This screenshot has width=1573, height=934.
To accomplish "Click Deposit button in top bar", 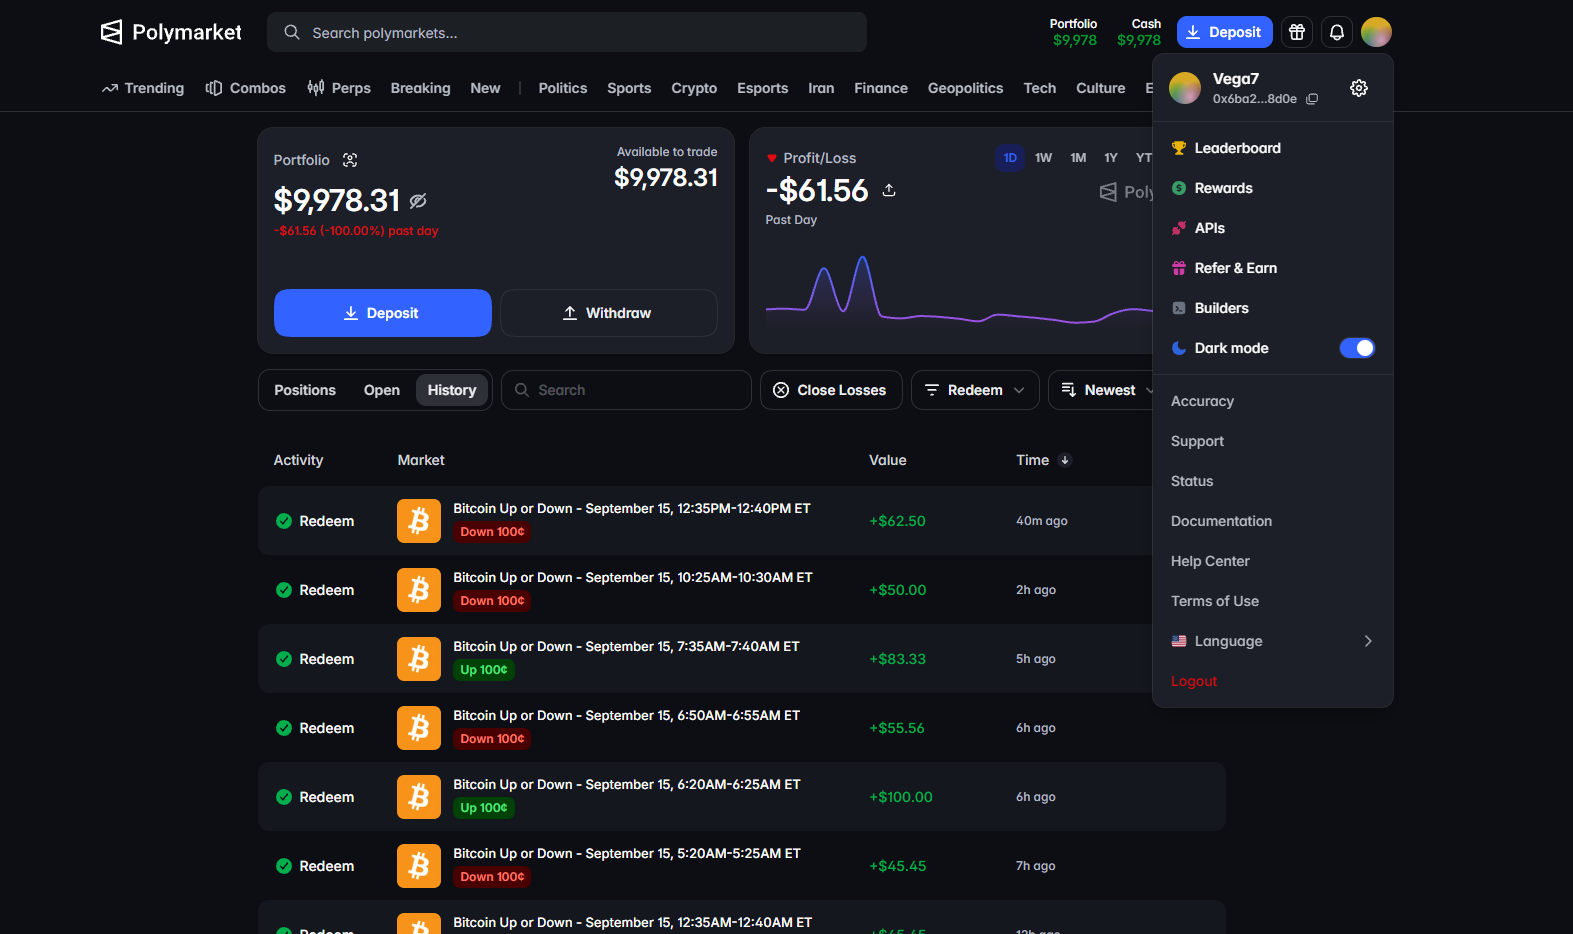I will (x=1225, y=32).
